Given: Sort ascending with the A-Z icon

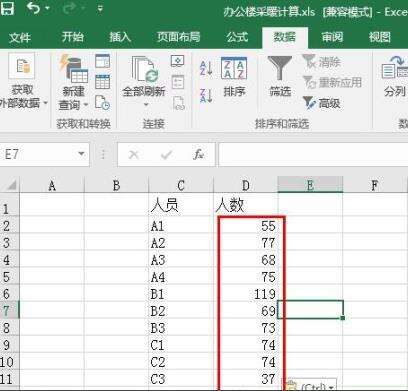Looking at the screenshot, I should tap(206, 68).
